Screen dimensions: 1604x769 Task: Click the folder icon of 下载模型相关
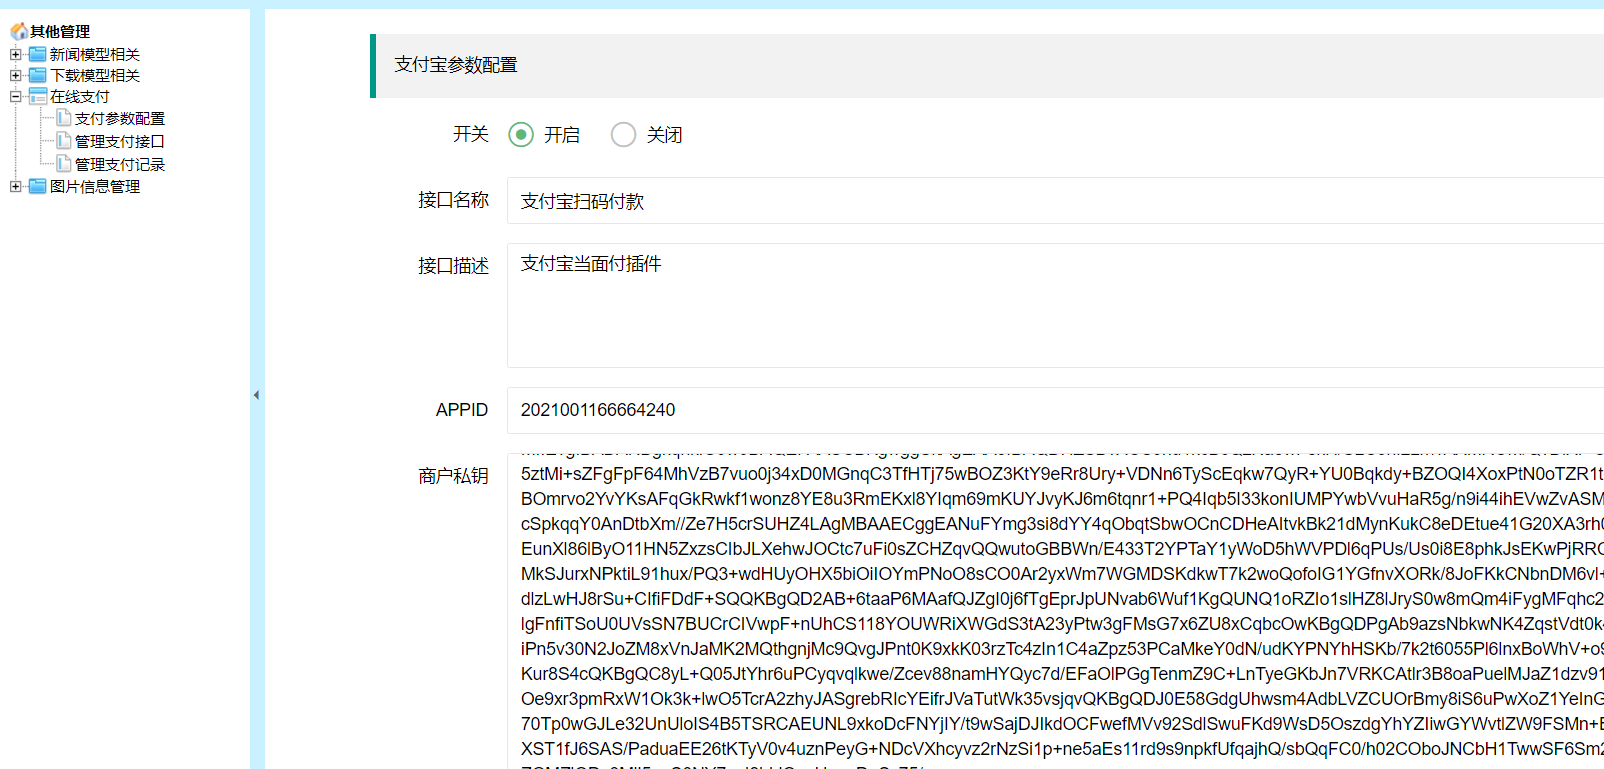38,75
